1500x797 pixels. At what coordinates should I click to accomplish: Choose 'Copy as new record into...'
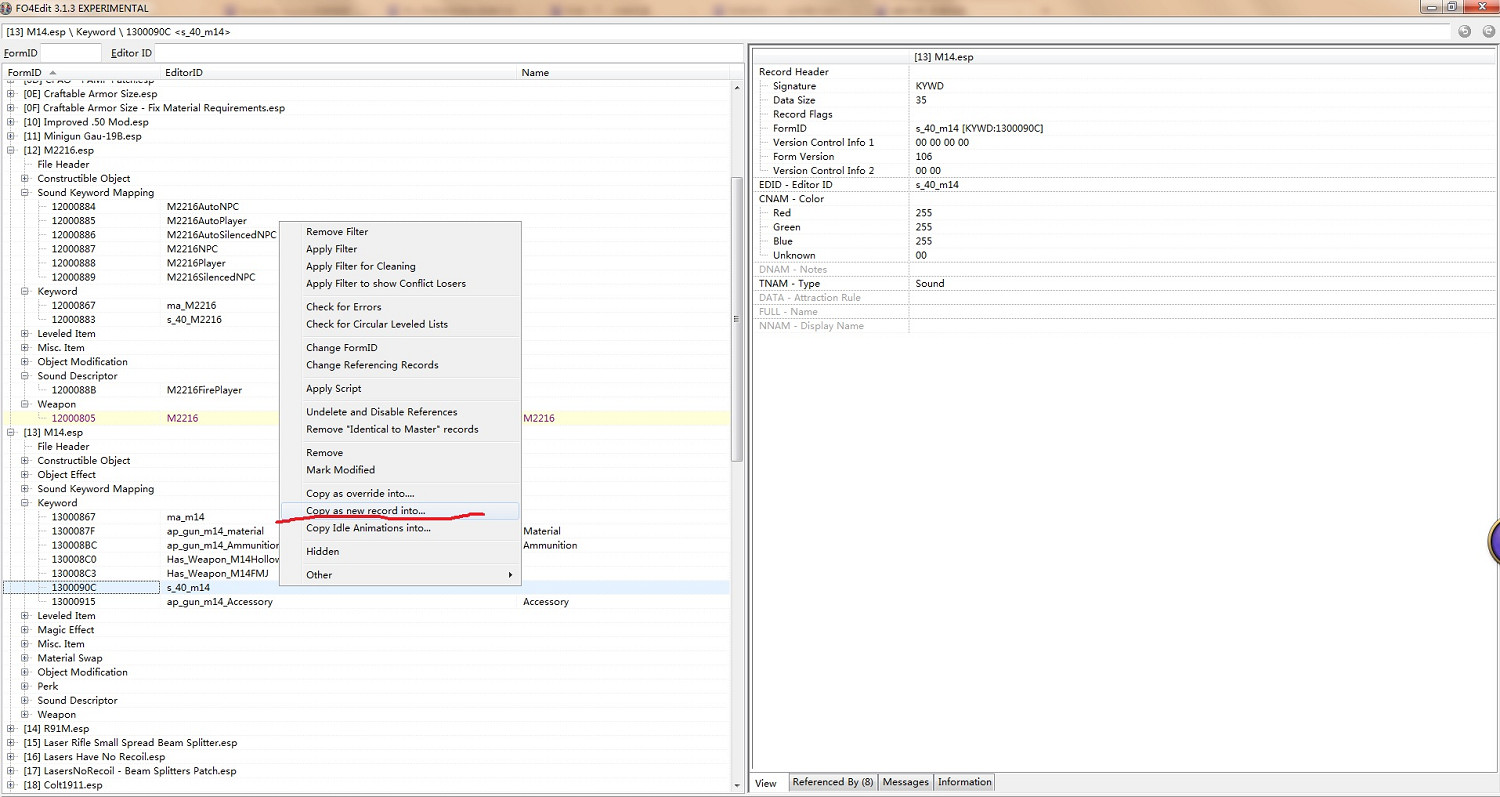click(365, 511)
